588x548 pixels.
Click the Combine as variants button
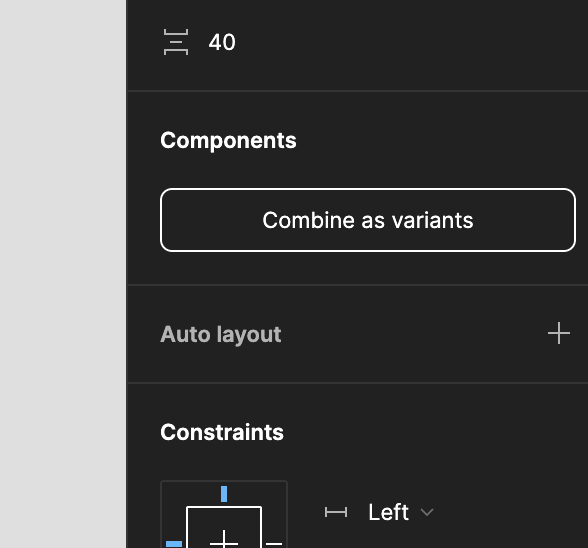368,220
